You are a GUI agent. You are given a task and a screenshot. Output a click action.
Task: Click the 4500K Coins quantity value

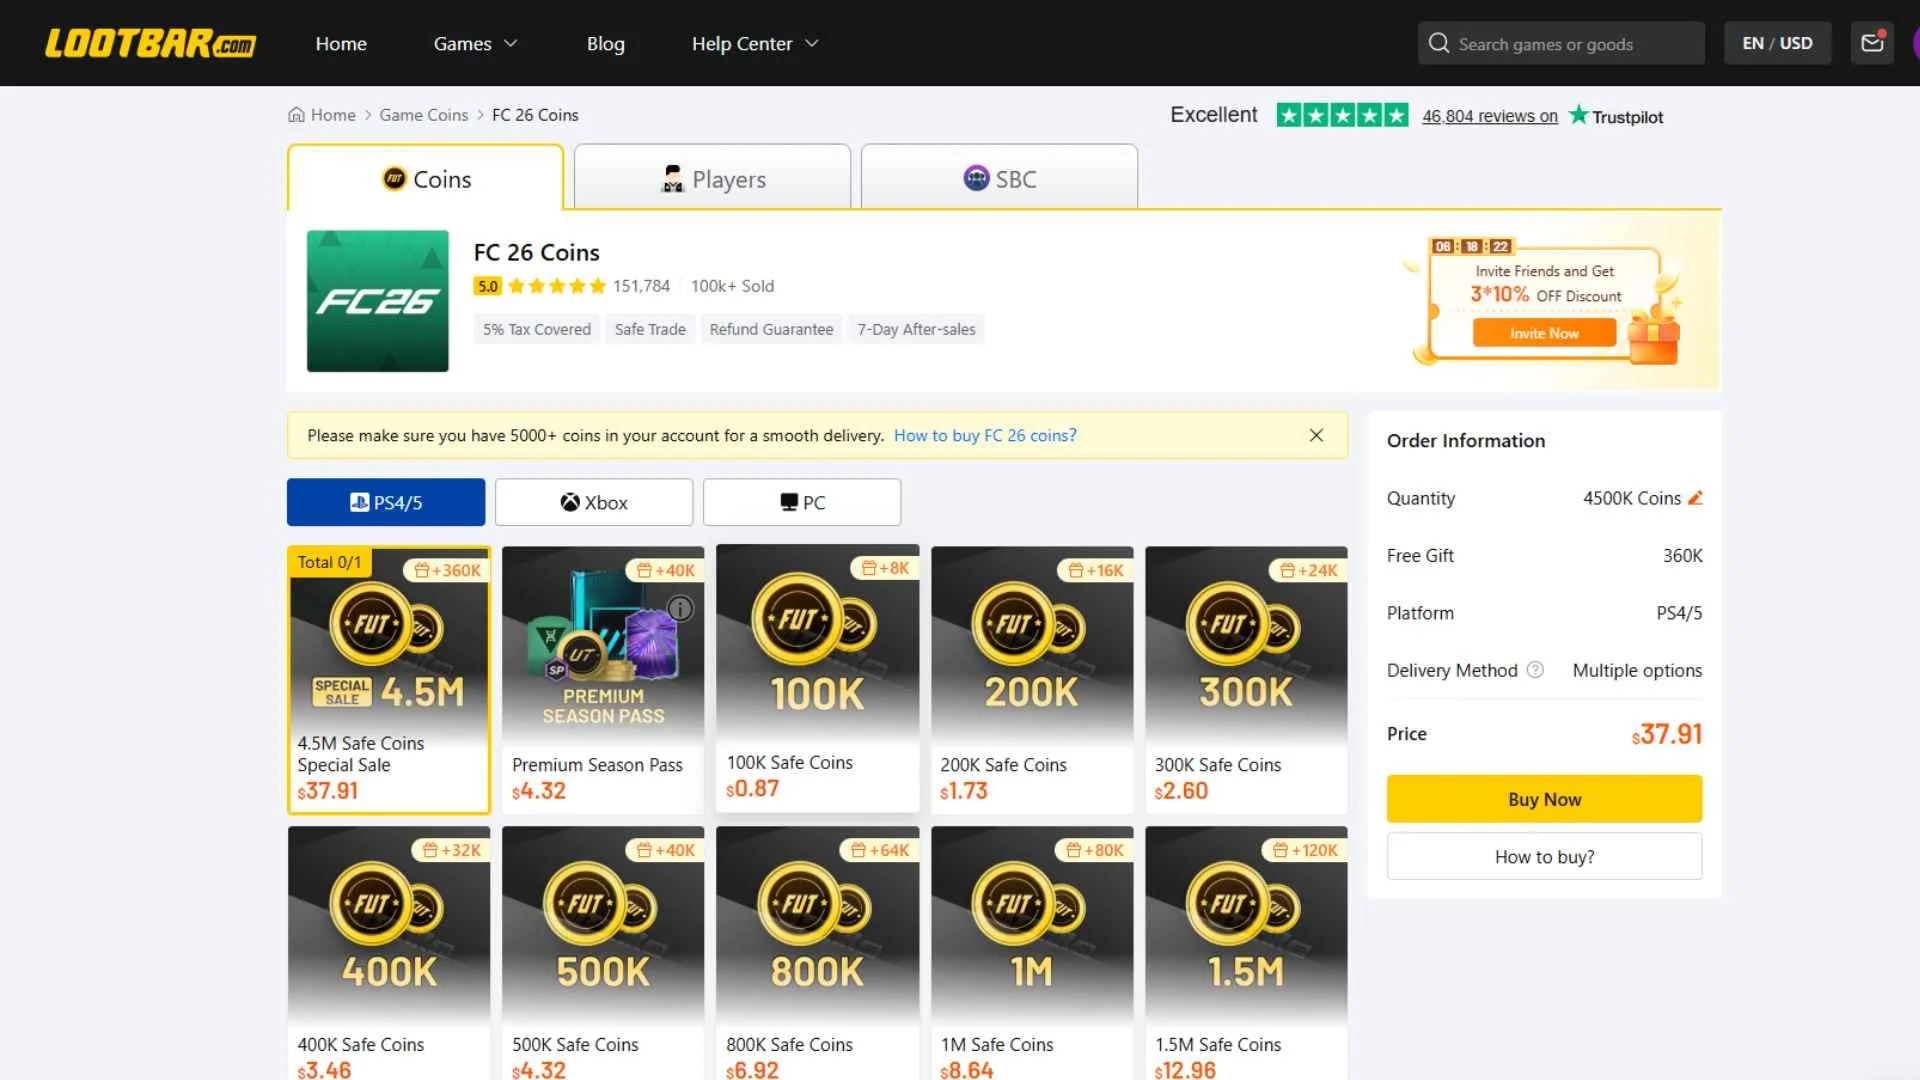pyautogui.click(x=1632, y=498)
